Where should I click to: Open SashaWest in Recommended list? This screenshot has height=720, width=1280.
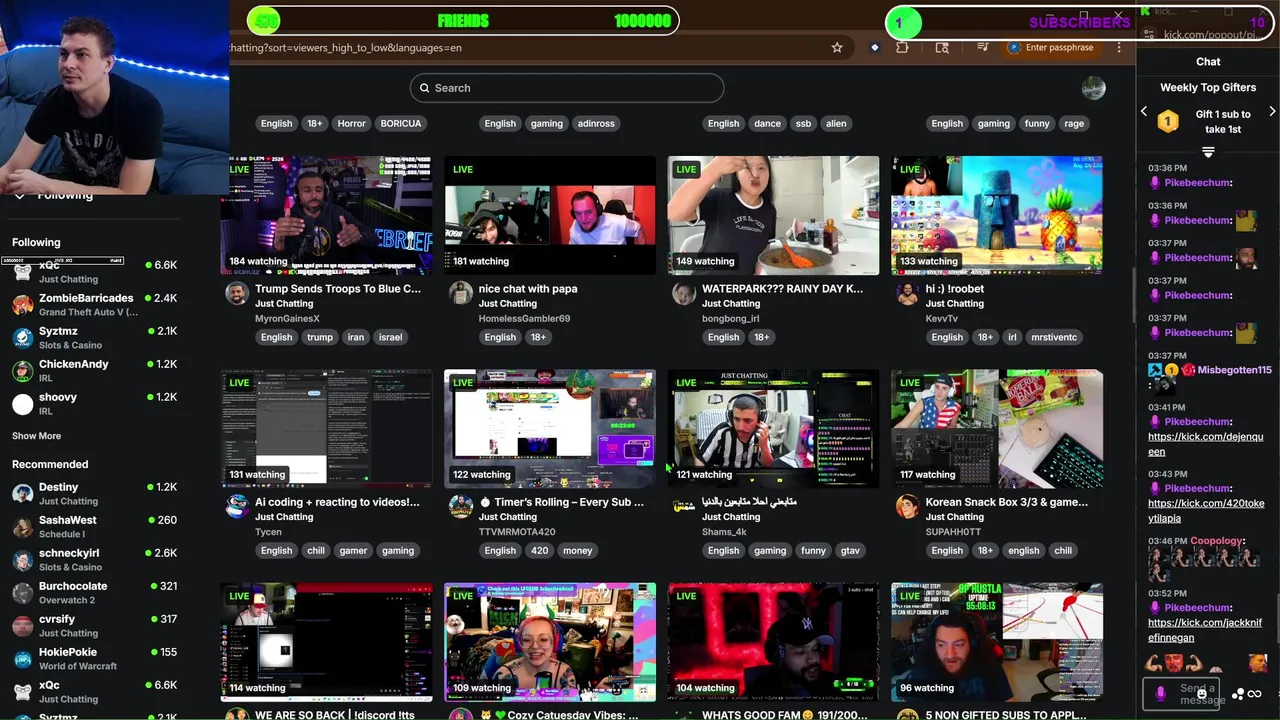coord(94,526)
